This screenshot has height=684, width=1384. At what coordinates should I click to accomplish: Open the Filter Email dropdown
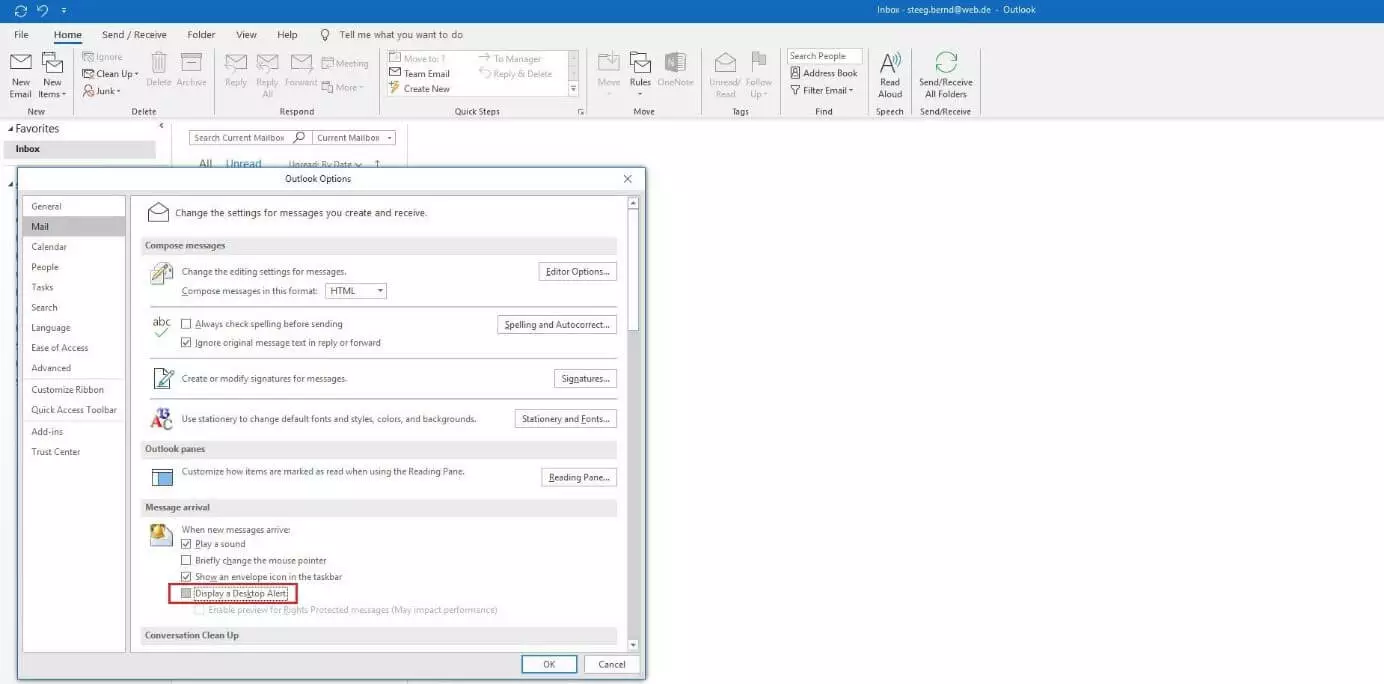[824, 90]
